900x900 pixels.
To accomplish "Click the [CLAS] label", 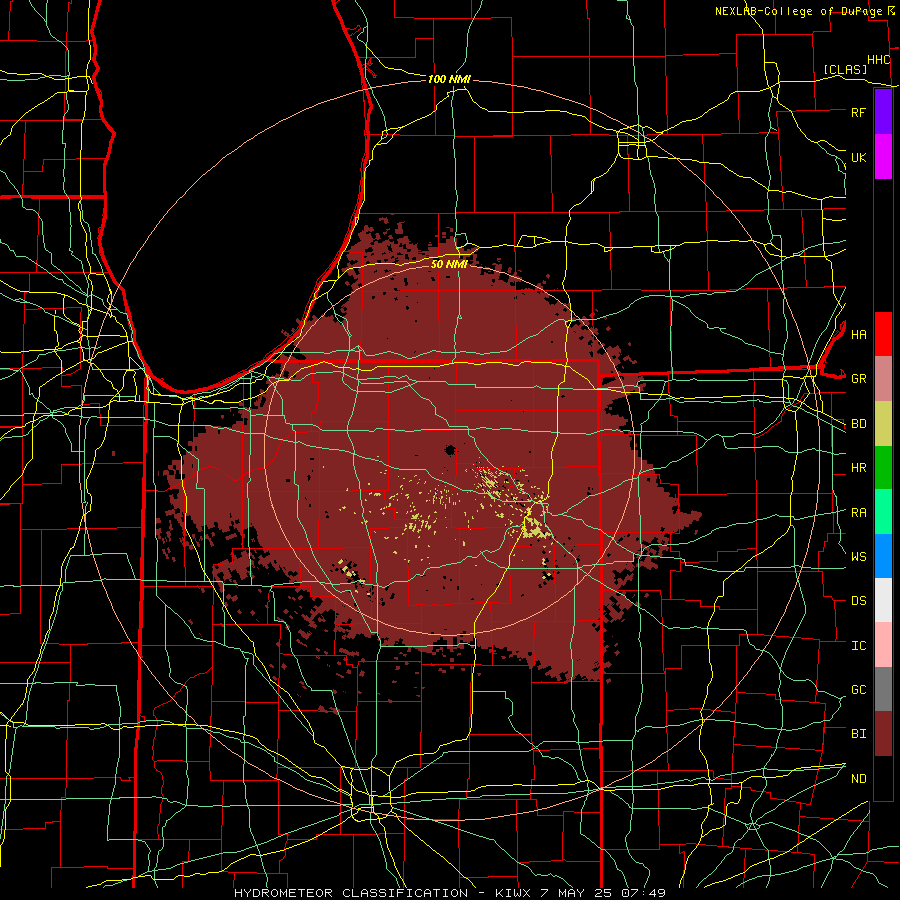I will click(x=845, y=69).
